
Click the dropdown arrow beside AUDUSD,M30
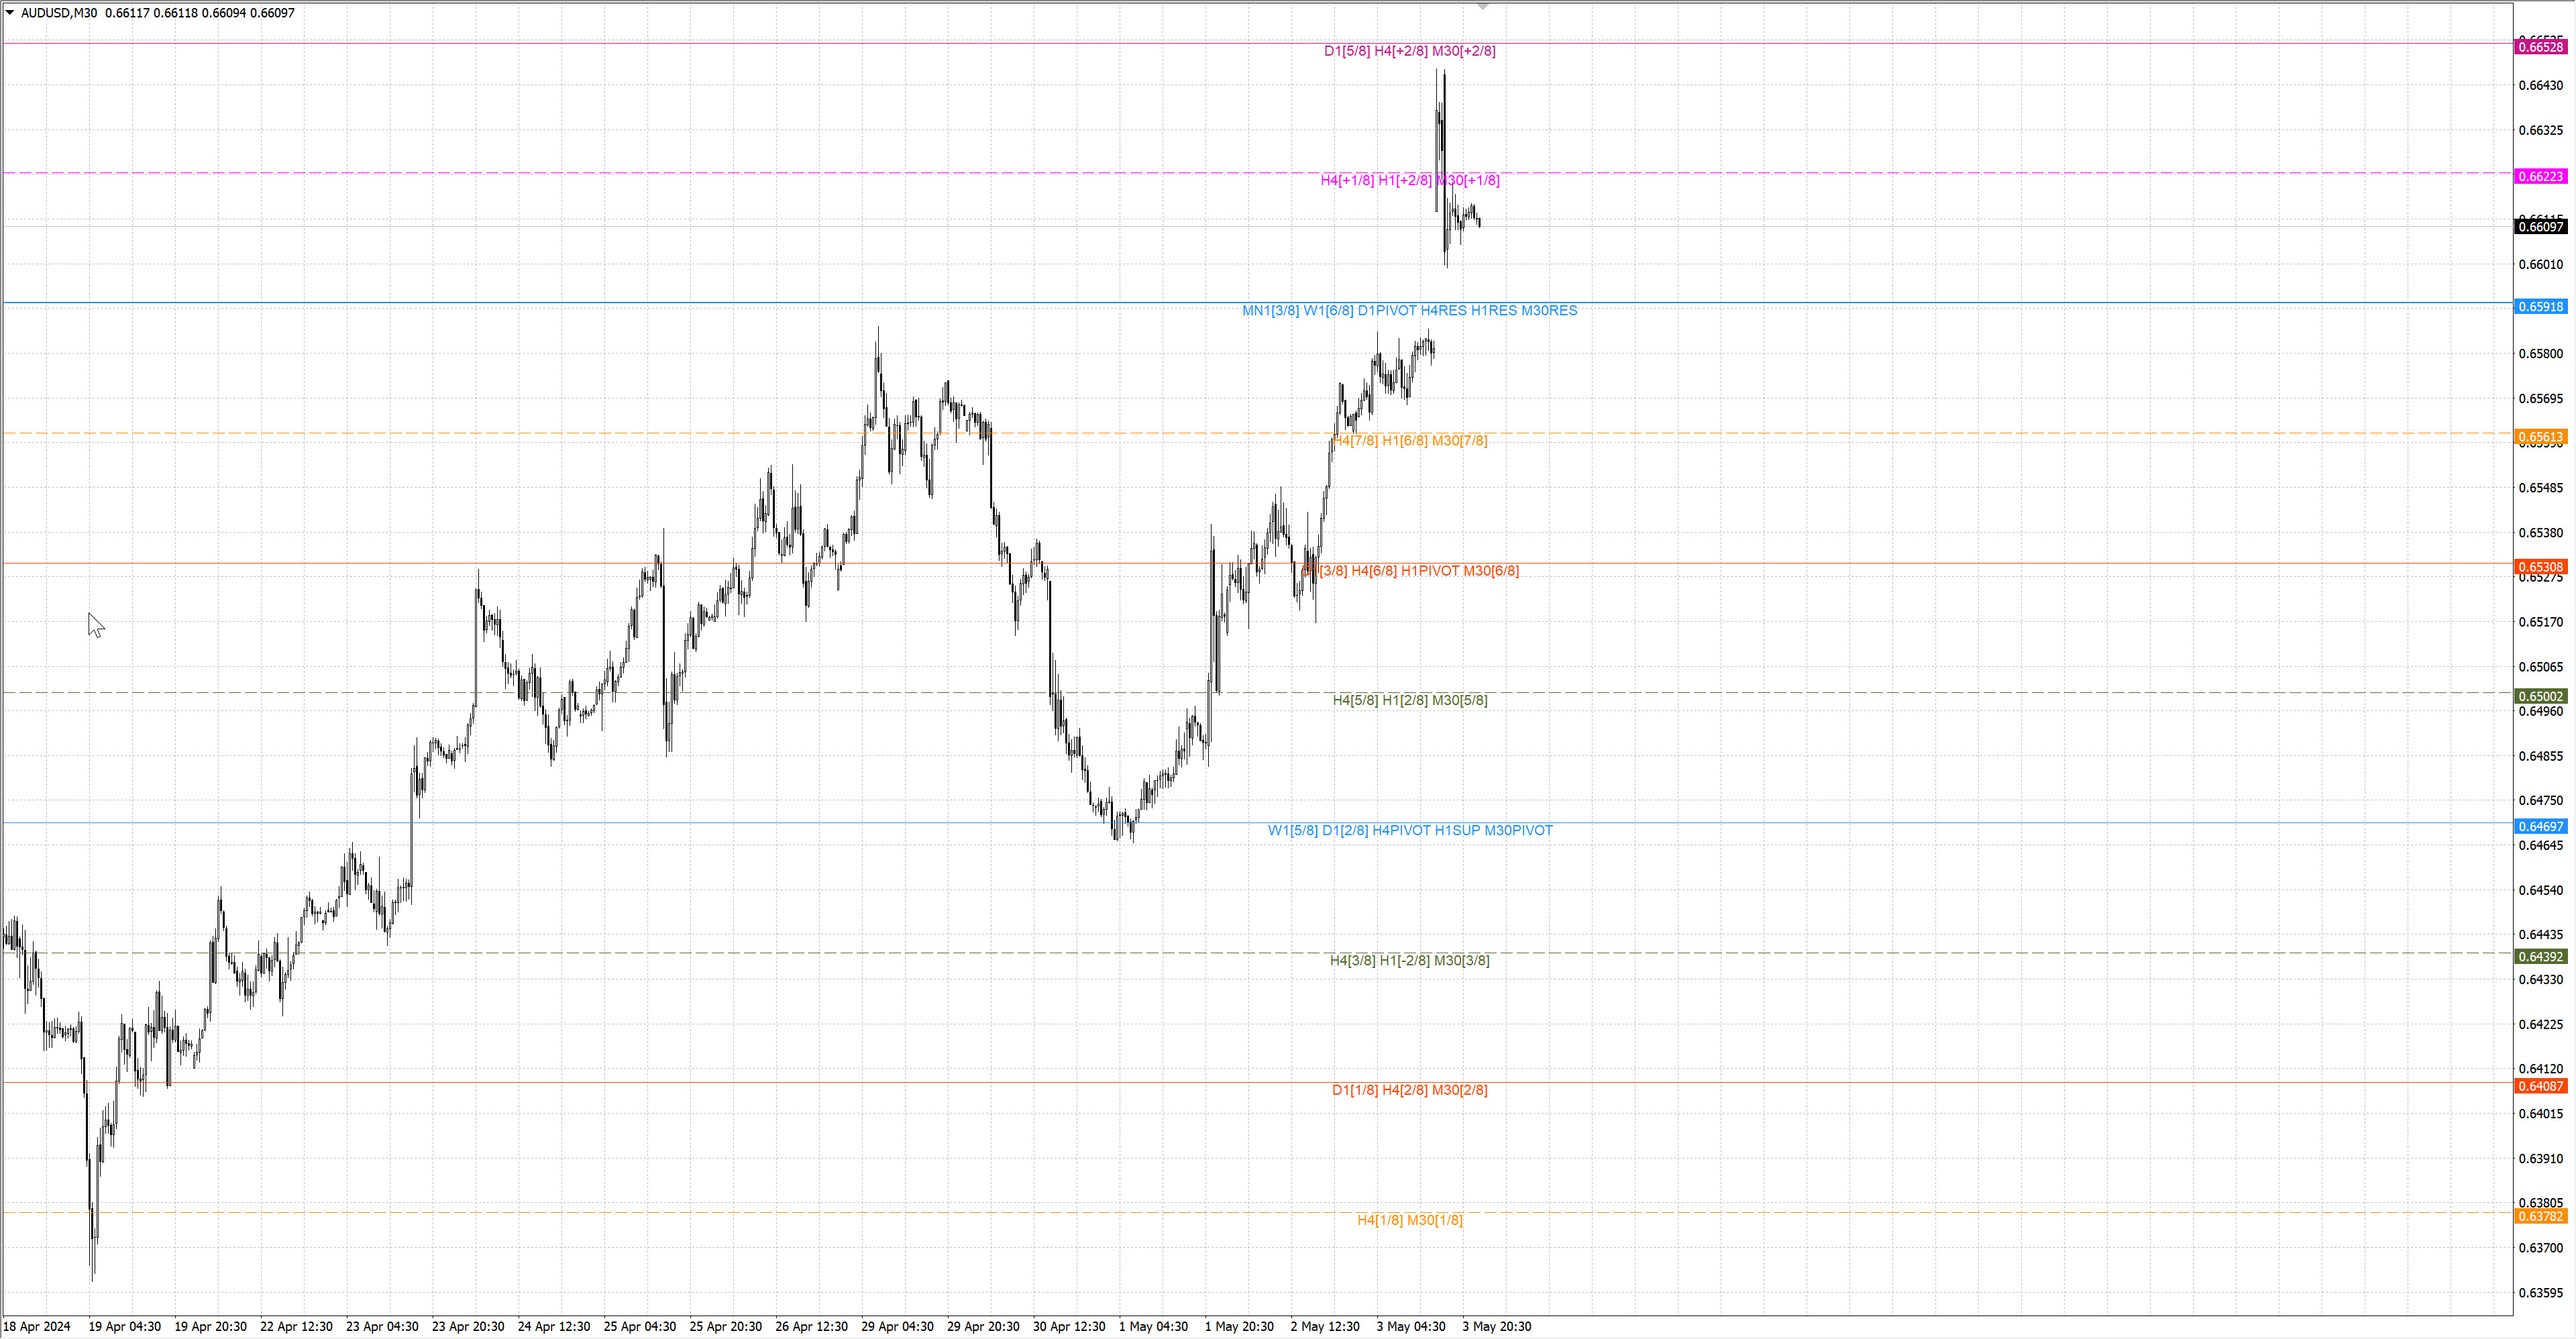[x=10, y=13]
